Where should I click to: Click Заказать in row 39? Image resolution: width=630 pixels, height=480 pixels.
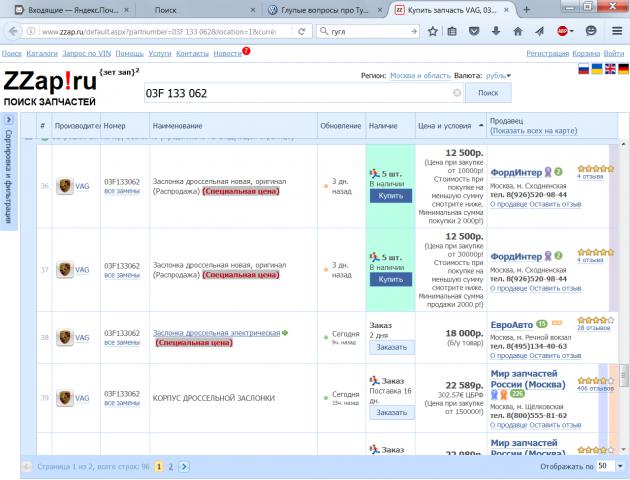[x=392, y=412]
